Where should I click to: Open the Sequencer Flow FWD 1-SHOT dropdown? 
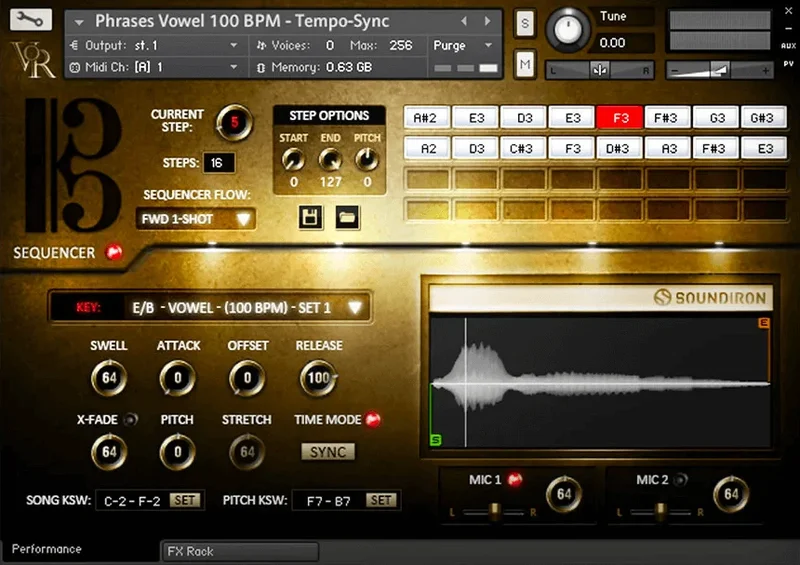click(195, 219)
